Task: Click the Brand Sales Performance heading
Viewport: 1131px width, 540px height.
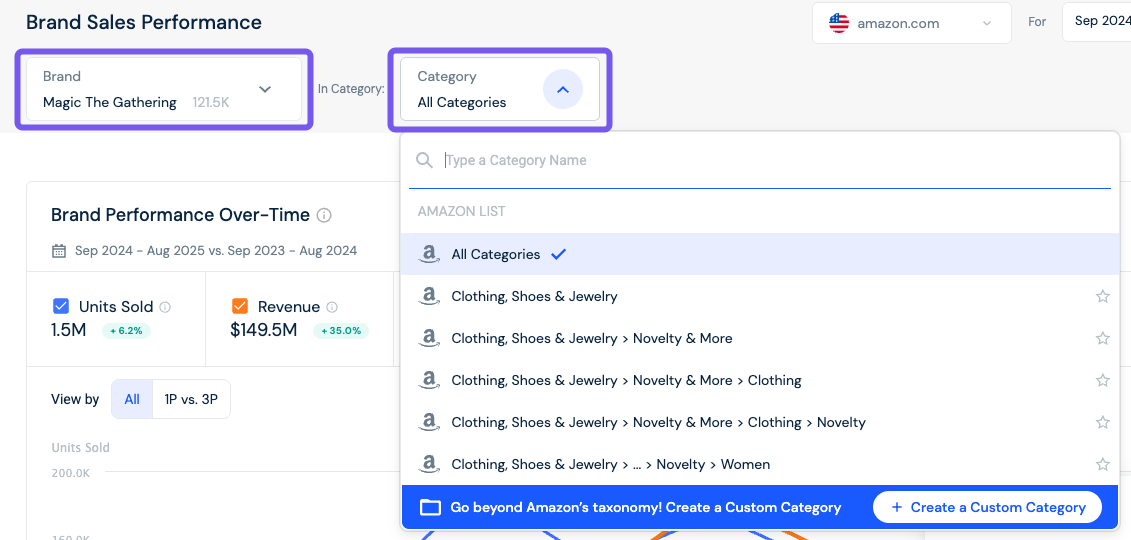Action: [x=144, y=22]
